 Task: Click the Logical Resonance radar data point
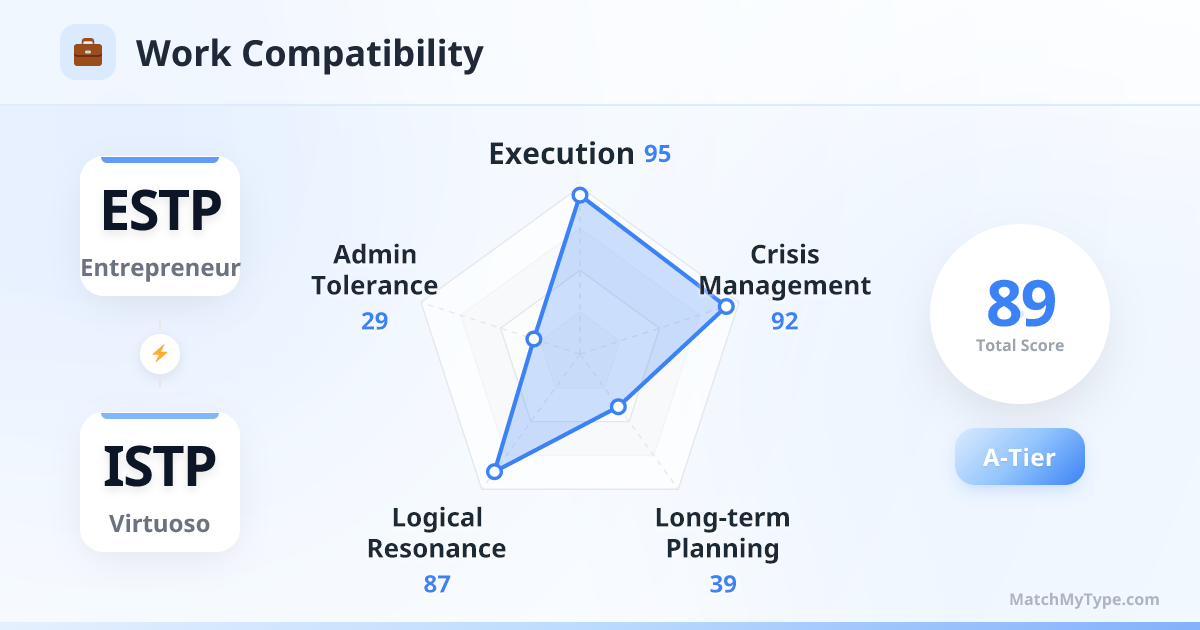(x=493, y=472)
